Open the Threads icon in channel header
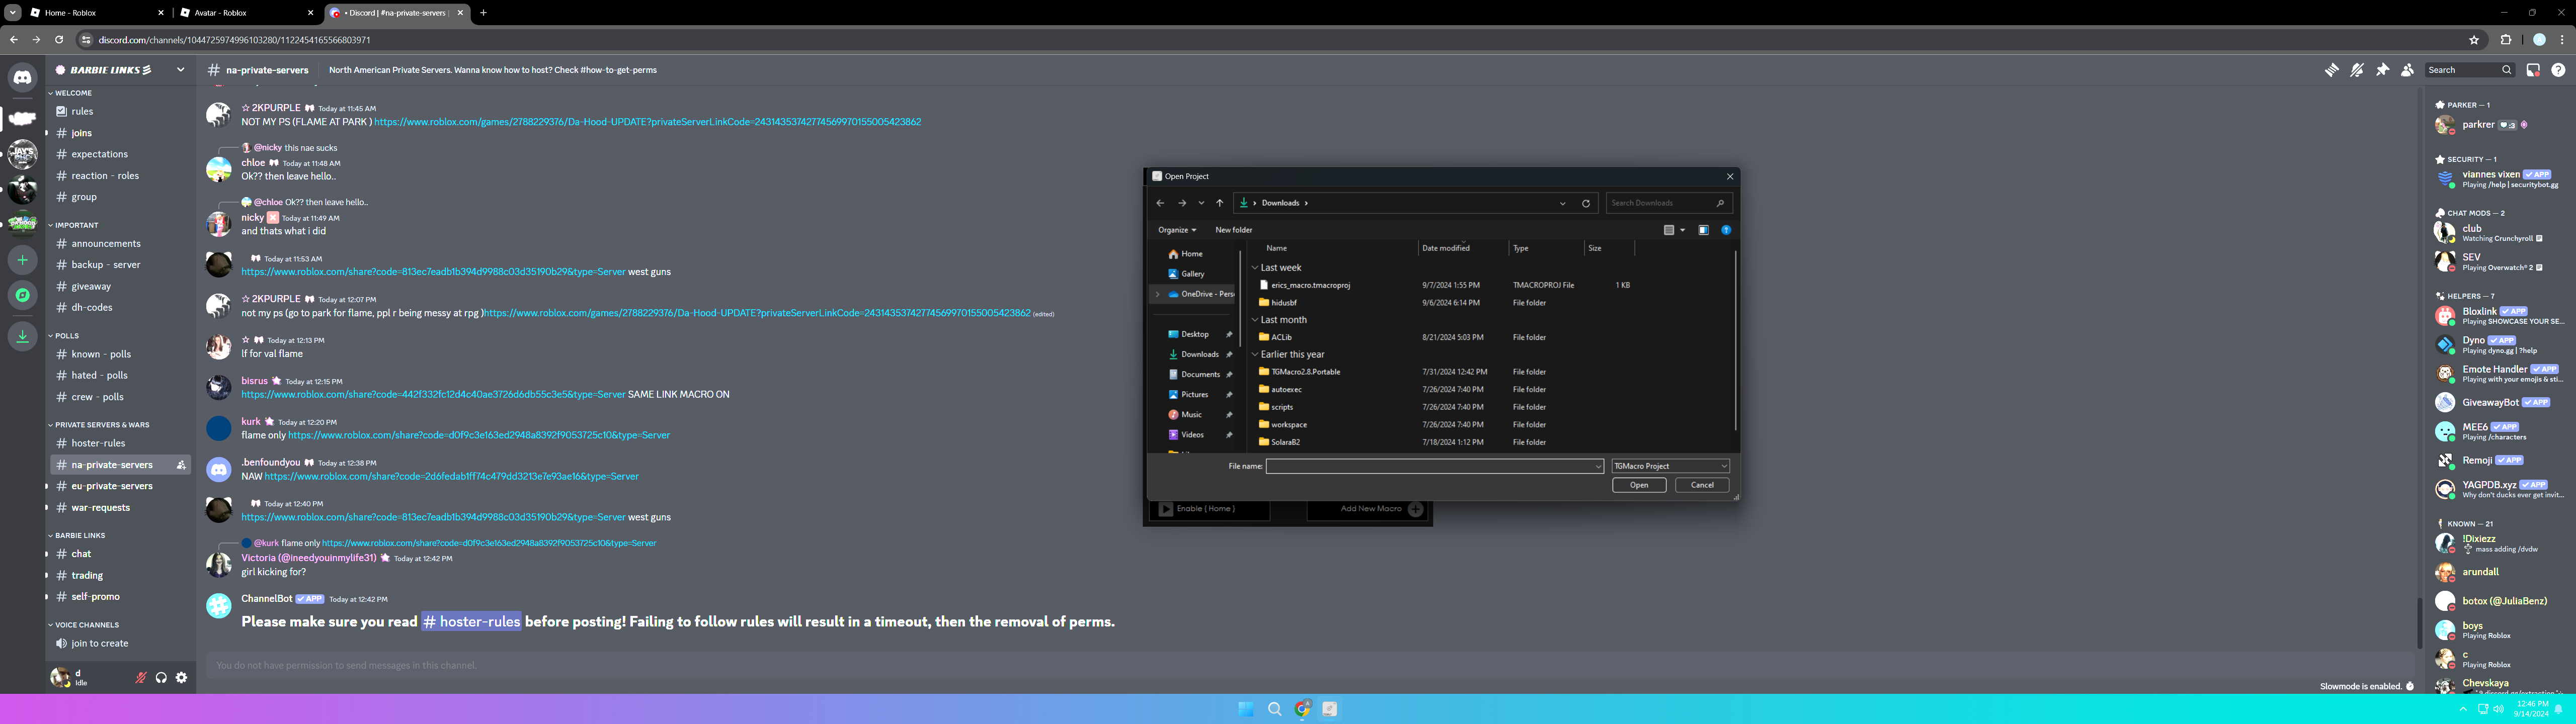 pos(2331,70)
